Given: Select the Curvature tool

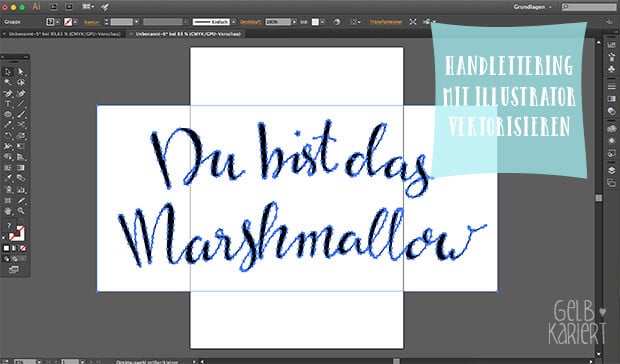Looking at the screenshot, I should point(21,93).
